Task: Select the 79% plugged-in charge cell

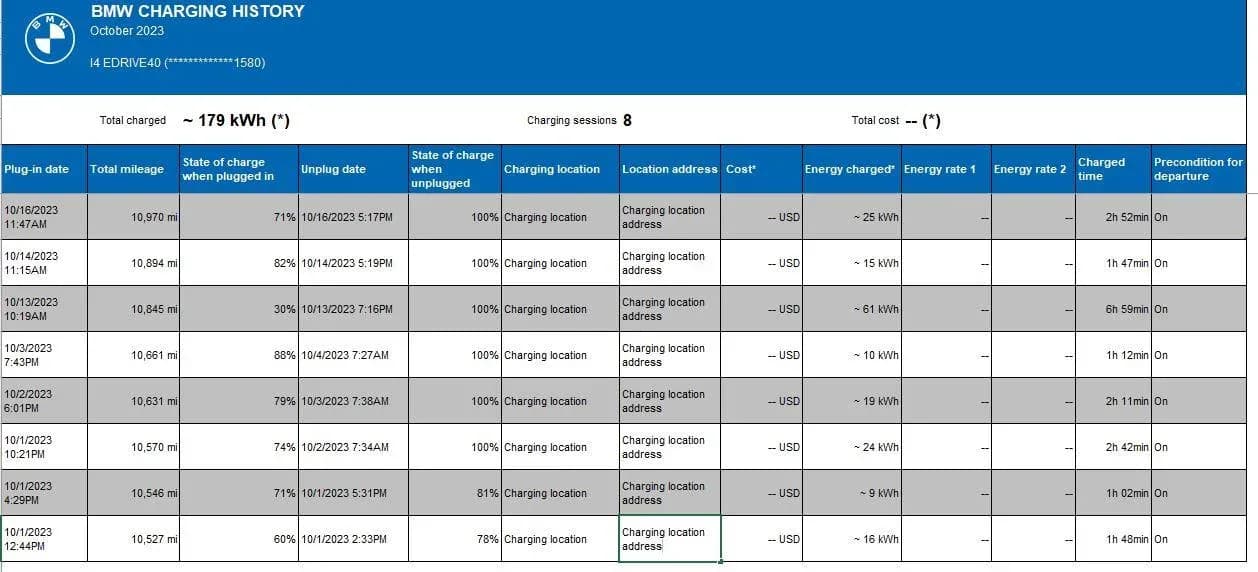Action: click(x=239, y=401)
